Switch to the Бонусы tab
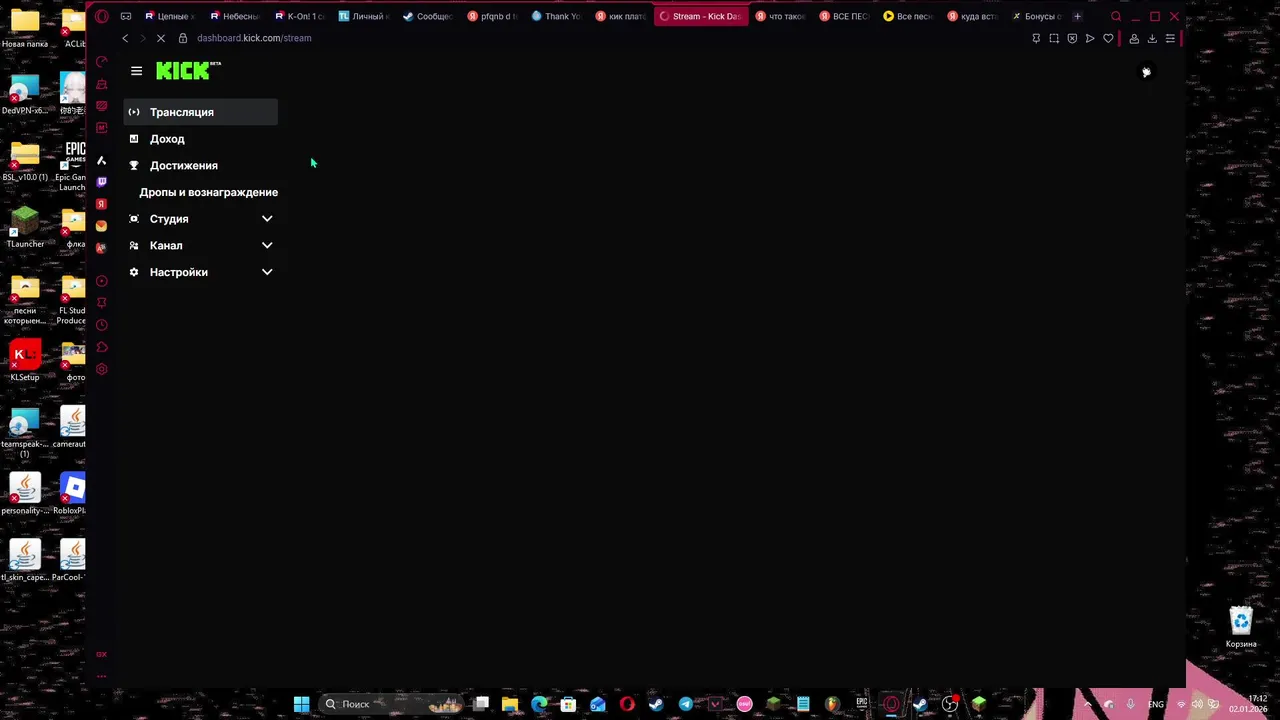The height and width of the screenshot is (720, 1280). click(1037, 16)
